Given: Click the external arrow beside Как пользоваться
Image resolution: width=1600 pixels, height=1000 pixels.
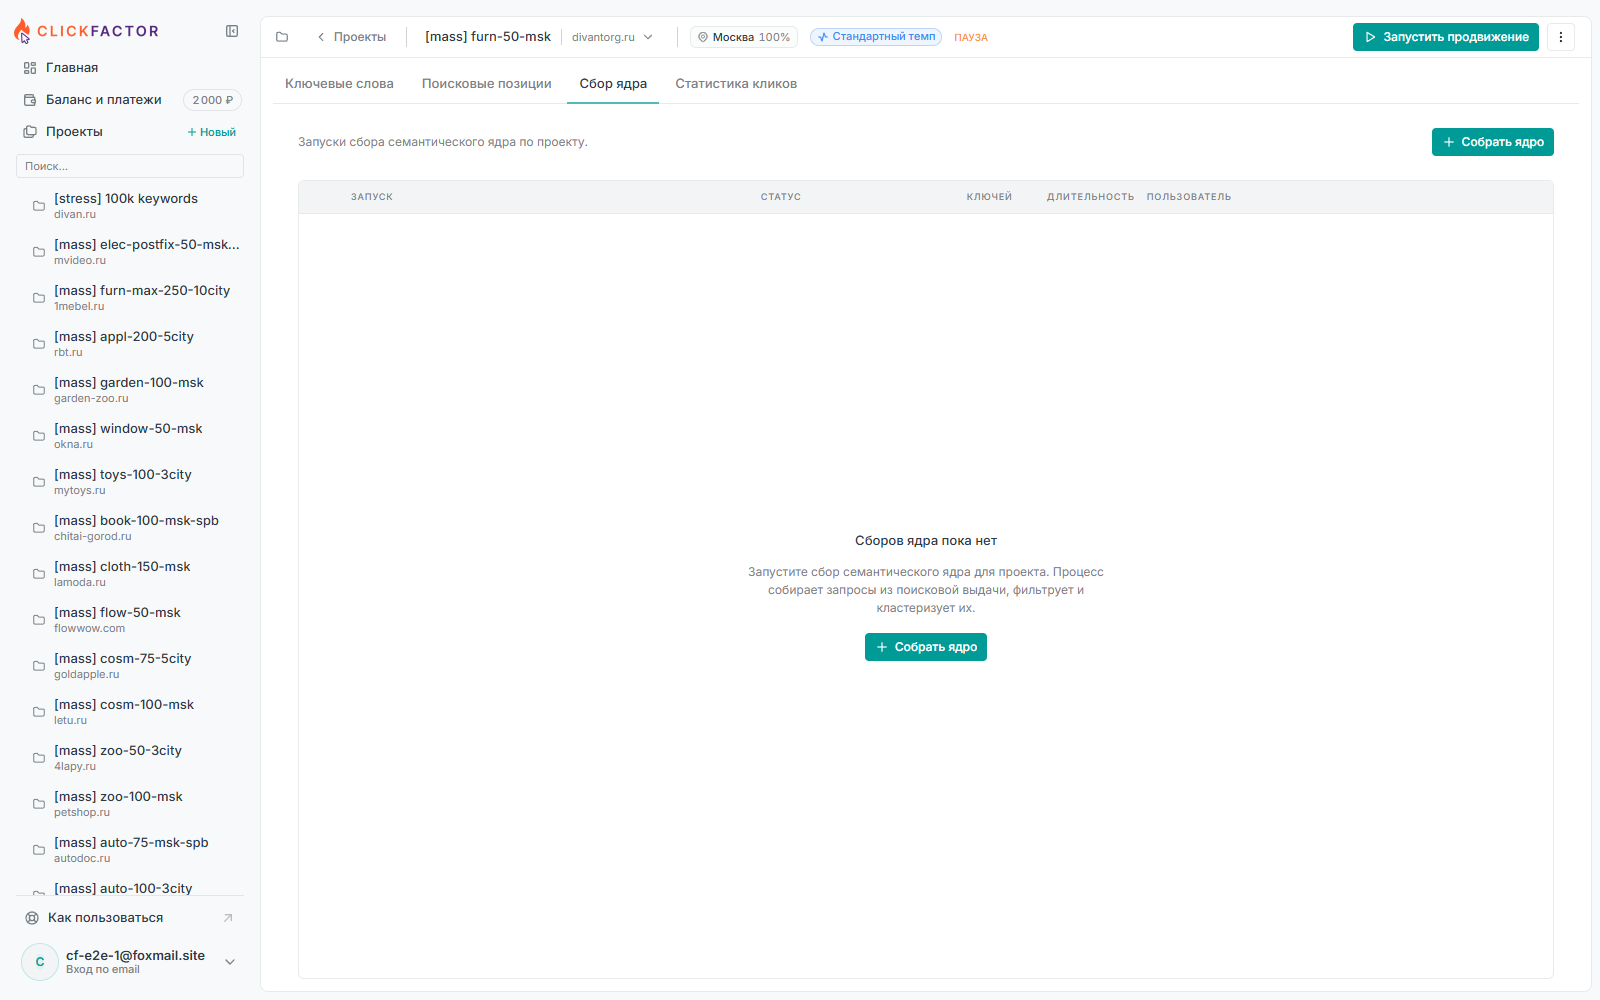Looking at the screenshot, I should (228, 918).
